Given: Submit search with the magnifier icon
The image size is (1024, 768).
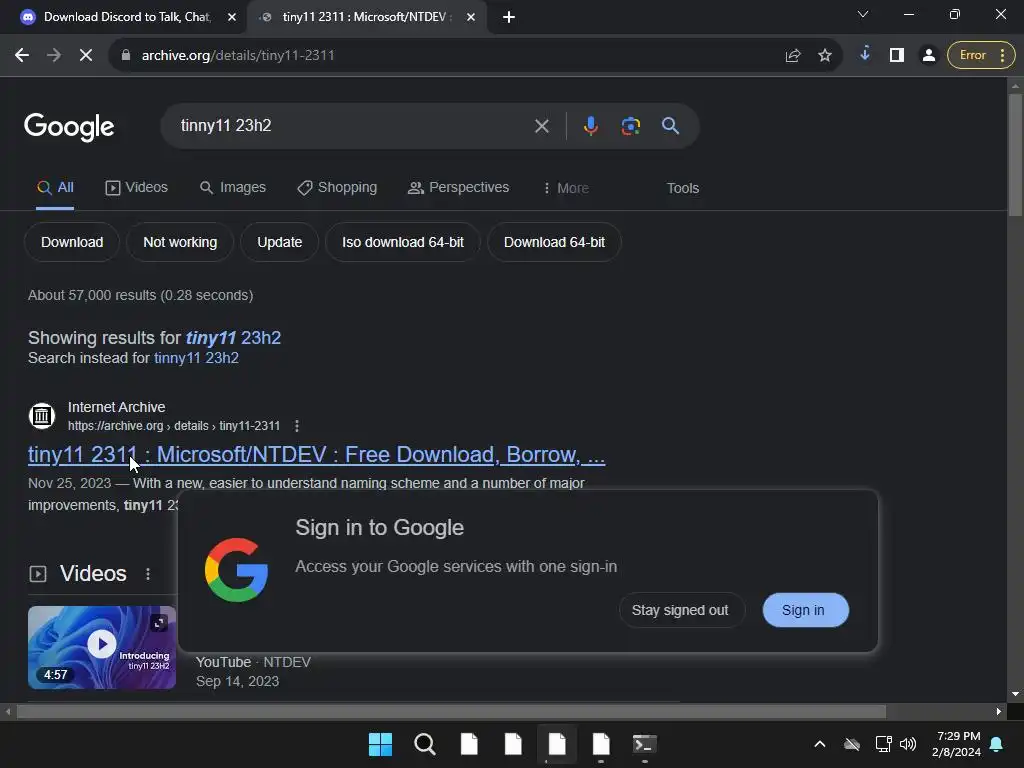Looking at the screenshot, I should pyautogui.click(x=670, y=125).
